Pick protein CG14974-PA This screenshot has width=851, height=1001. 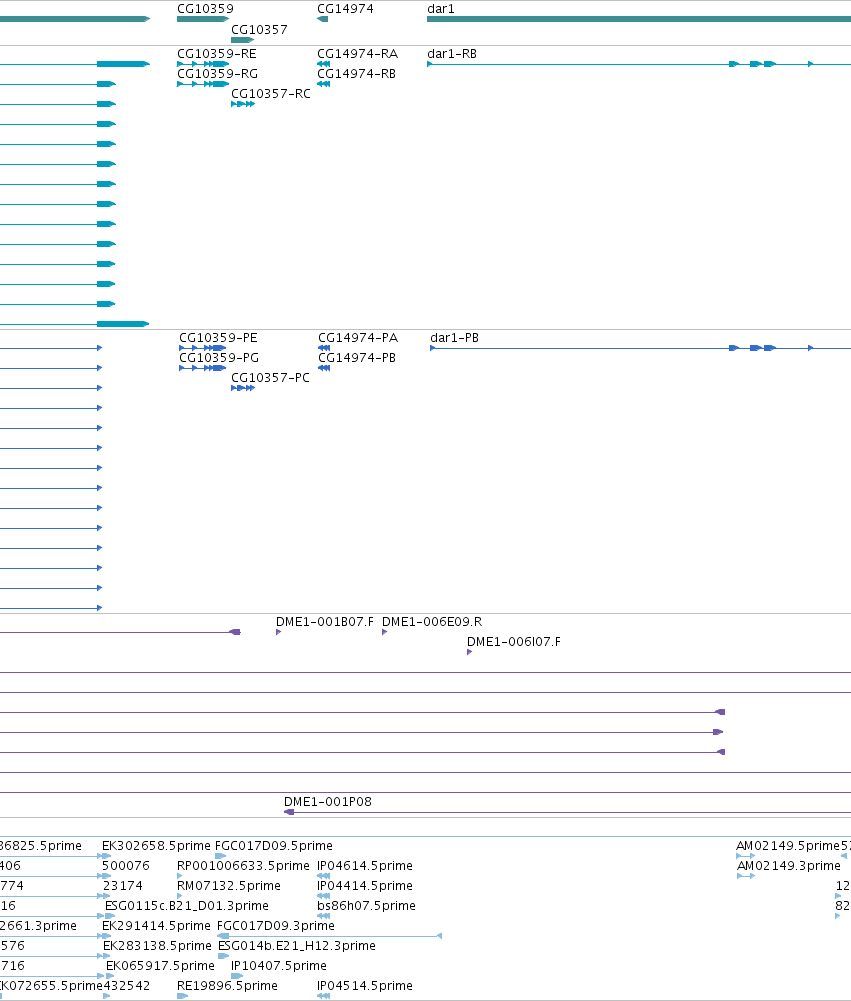coord(324,348)
